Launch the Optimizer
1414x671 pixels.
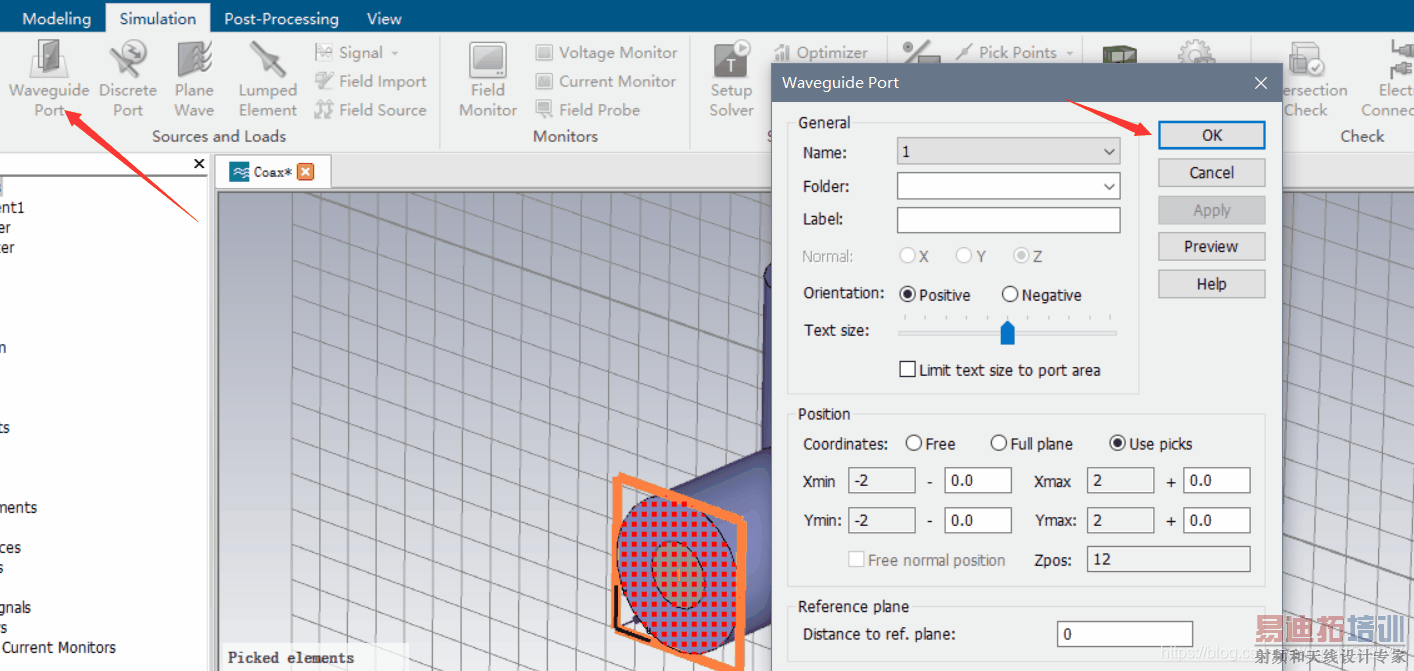point(820,52)
